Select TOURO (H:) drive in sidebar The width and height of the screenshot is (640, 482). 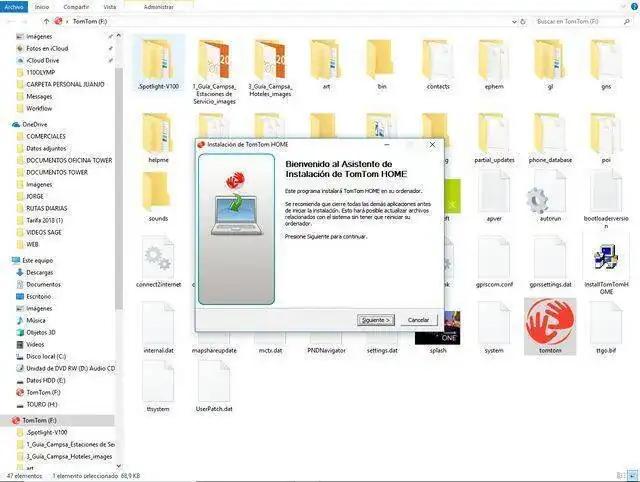tap(42, 404)
